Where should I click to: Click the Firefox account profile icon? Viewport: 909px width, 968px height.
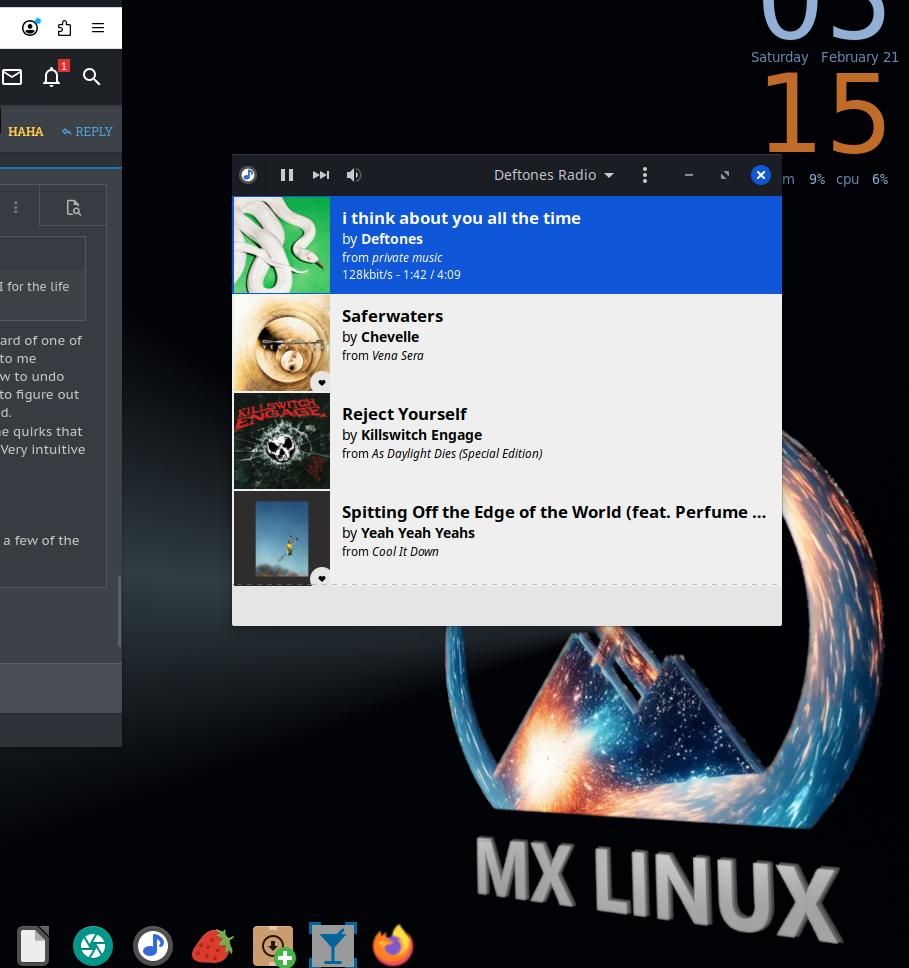(x=30, y=27)
